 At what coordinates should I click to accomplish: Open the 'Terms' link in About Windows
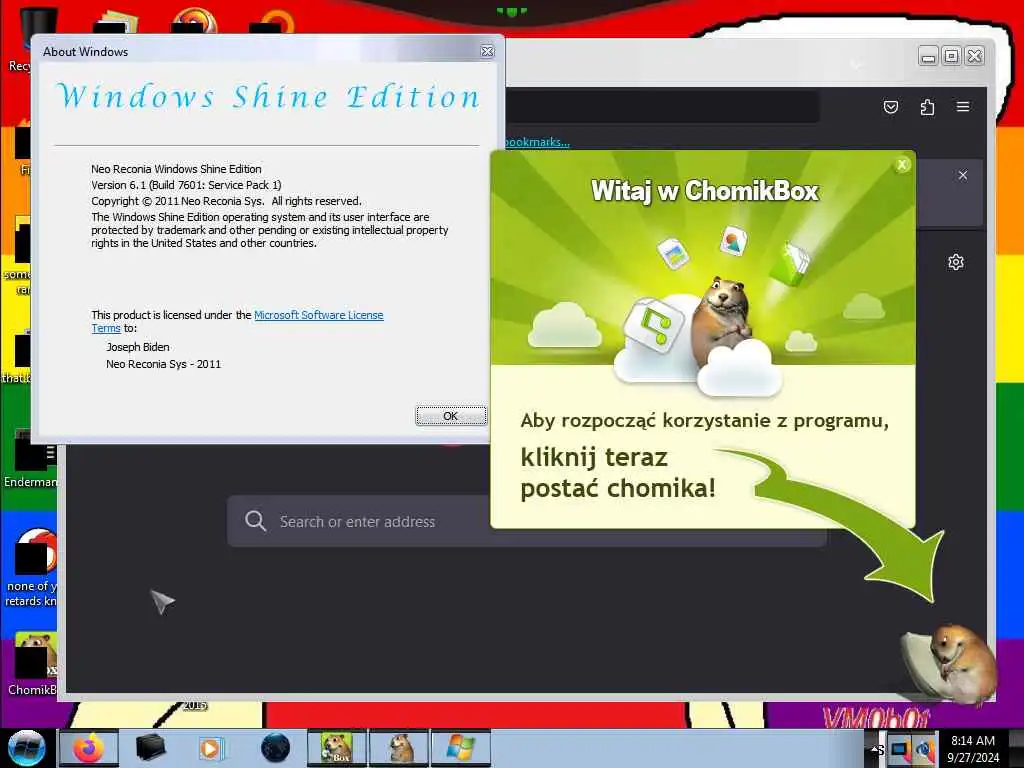(x=106, y=328)
